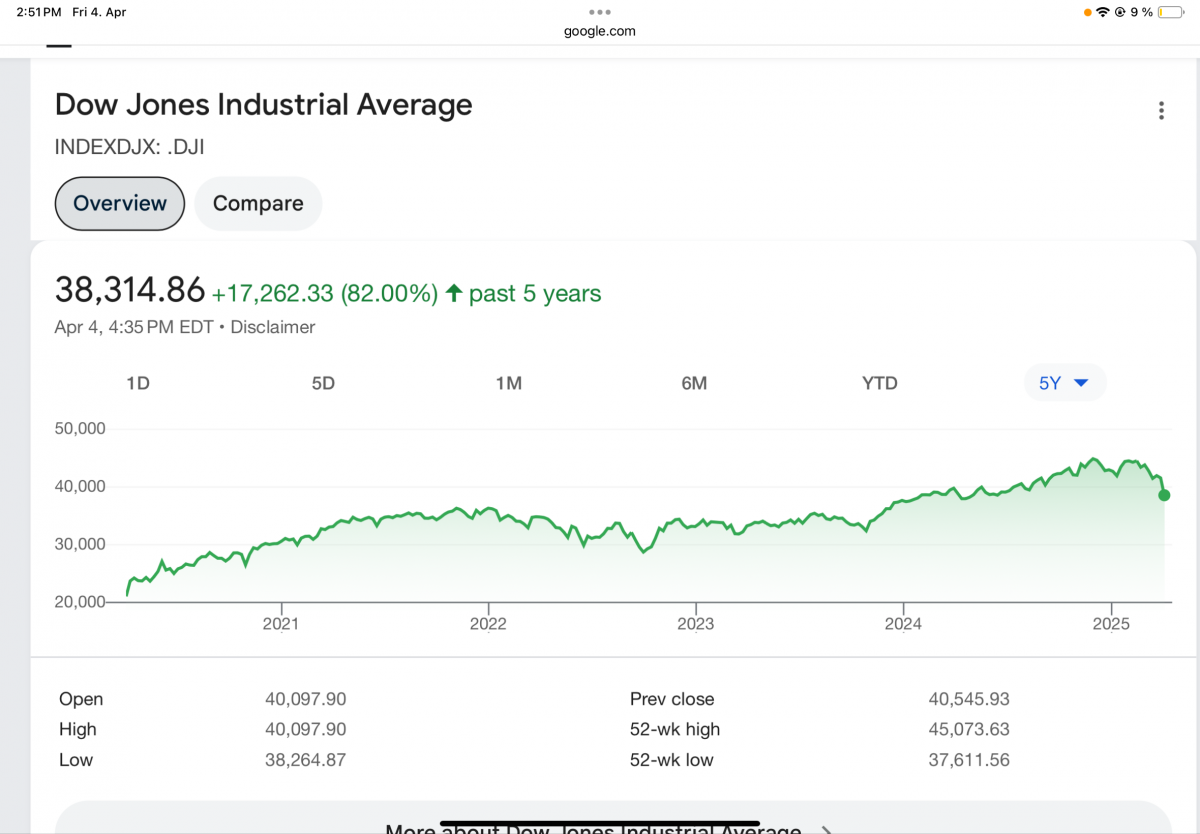Open the Disclaimer link
This screenshot has height=834, width=1200.
[x=273, y=327]
